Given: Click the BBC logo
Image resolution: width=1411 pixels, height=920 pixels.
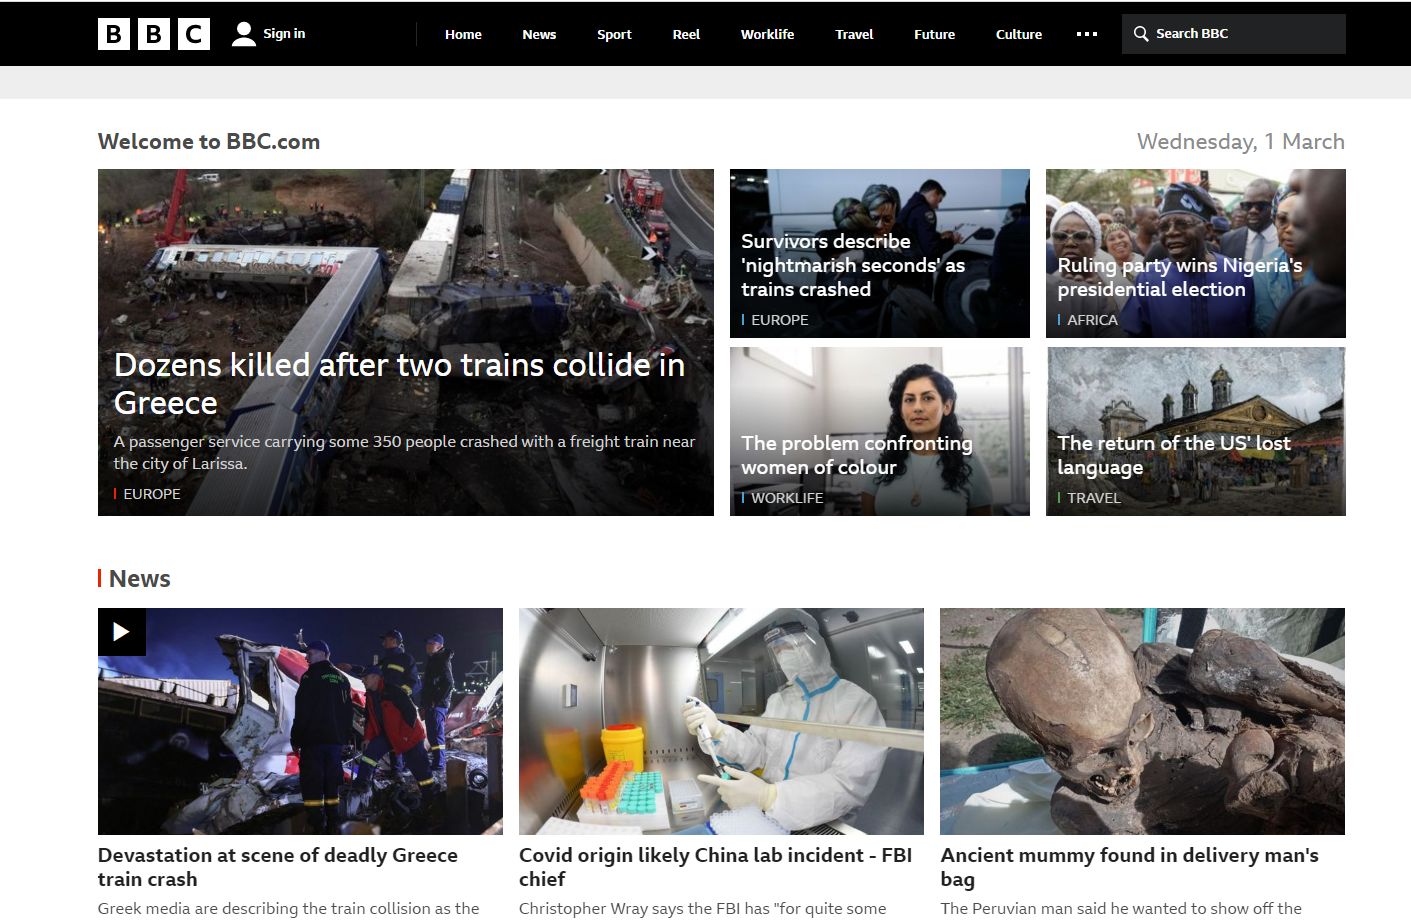Looking at the screenshot, I should (x=154, y=34).
